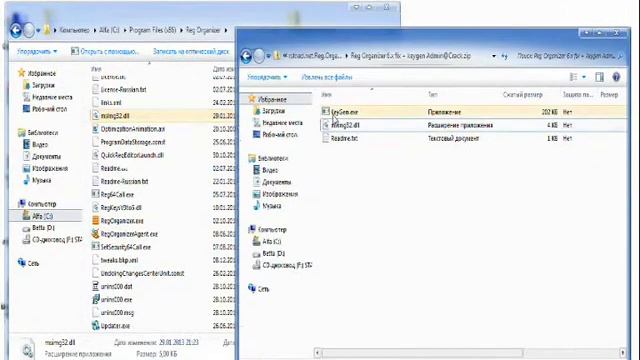The width and height of the screenshot is (640, 360).
Task: Open the view options dropdown arrow in the zip window
Action: (x=584, y=77)
